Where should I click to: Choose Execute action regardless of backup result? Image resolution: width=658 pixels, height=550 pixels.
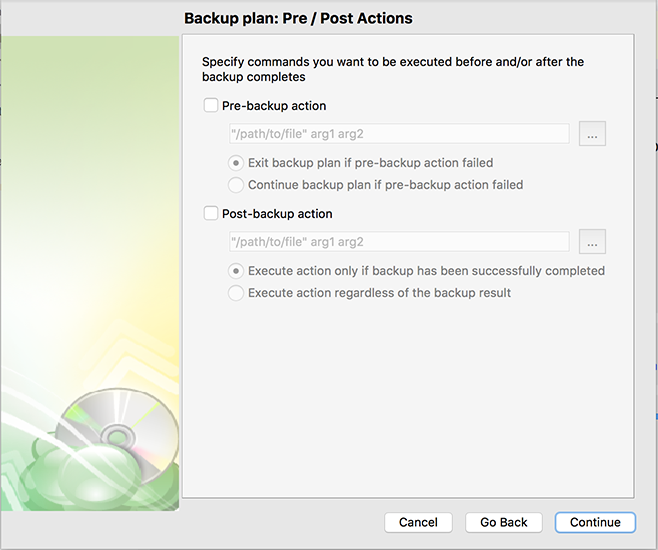(x=236, y=293)
